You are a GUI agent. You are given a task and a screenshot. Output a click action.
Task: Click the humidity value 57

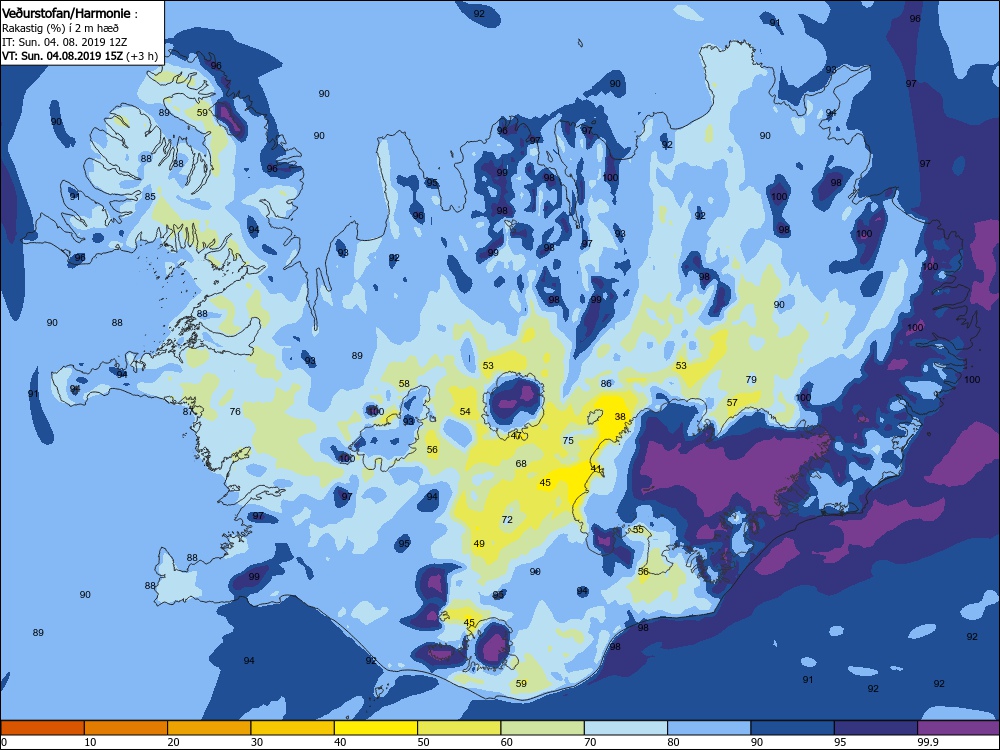pos(732,402)
